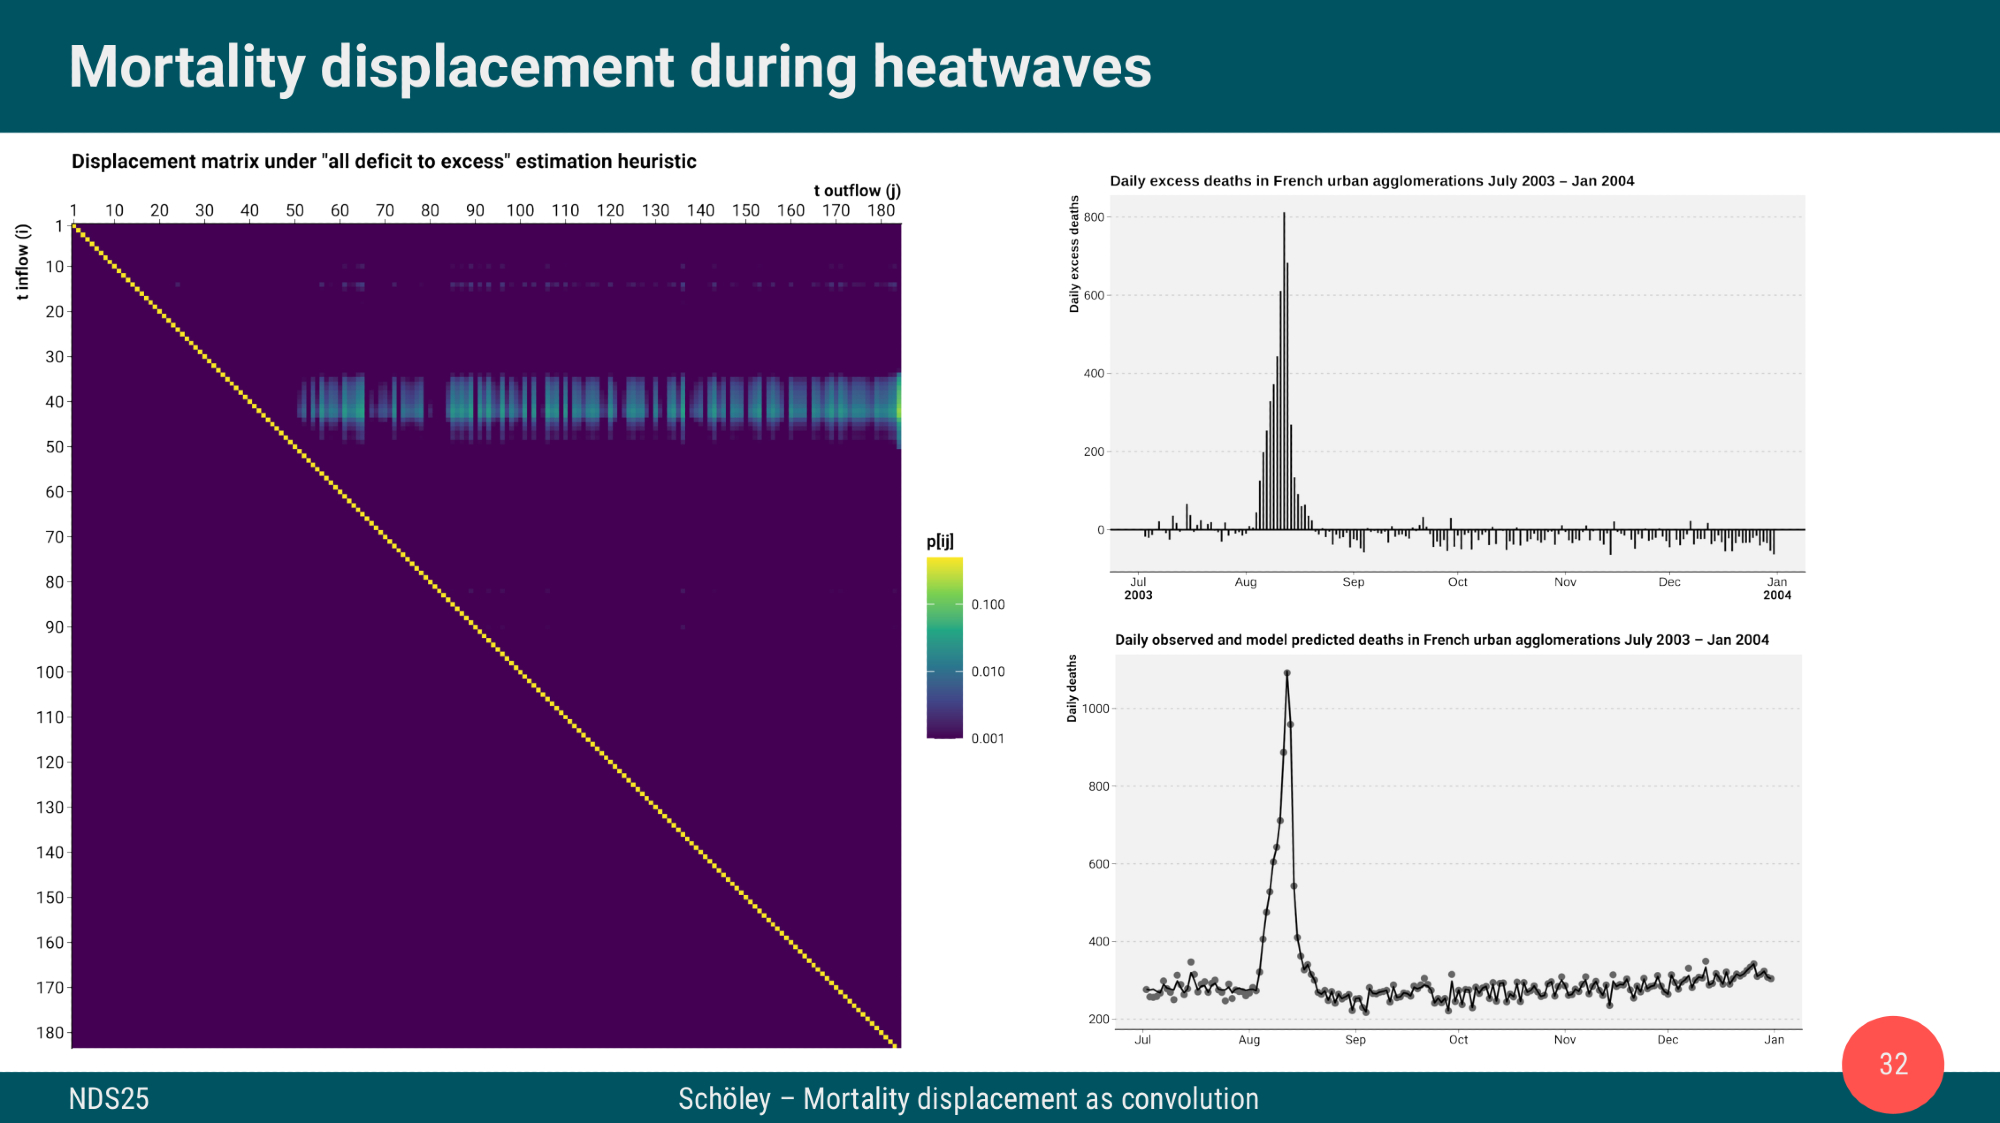
Task: Click the 't inflow (i)' axis label
Action: [22, 261]
